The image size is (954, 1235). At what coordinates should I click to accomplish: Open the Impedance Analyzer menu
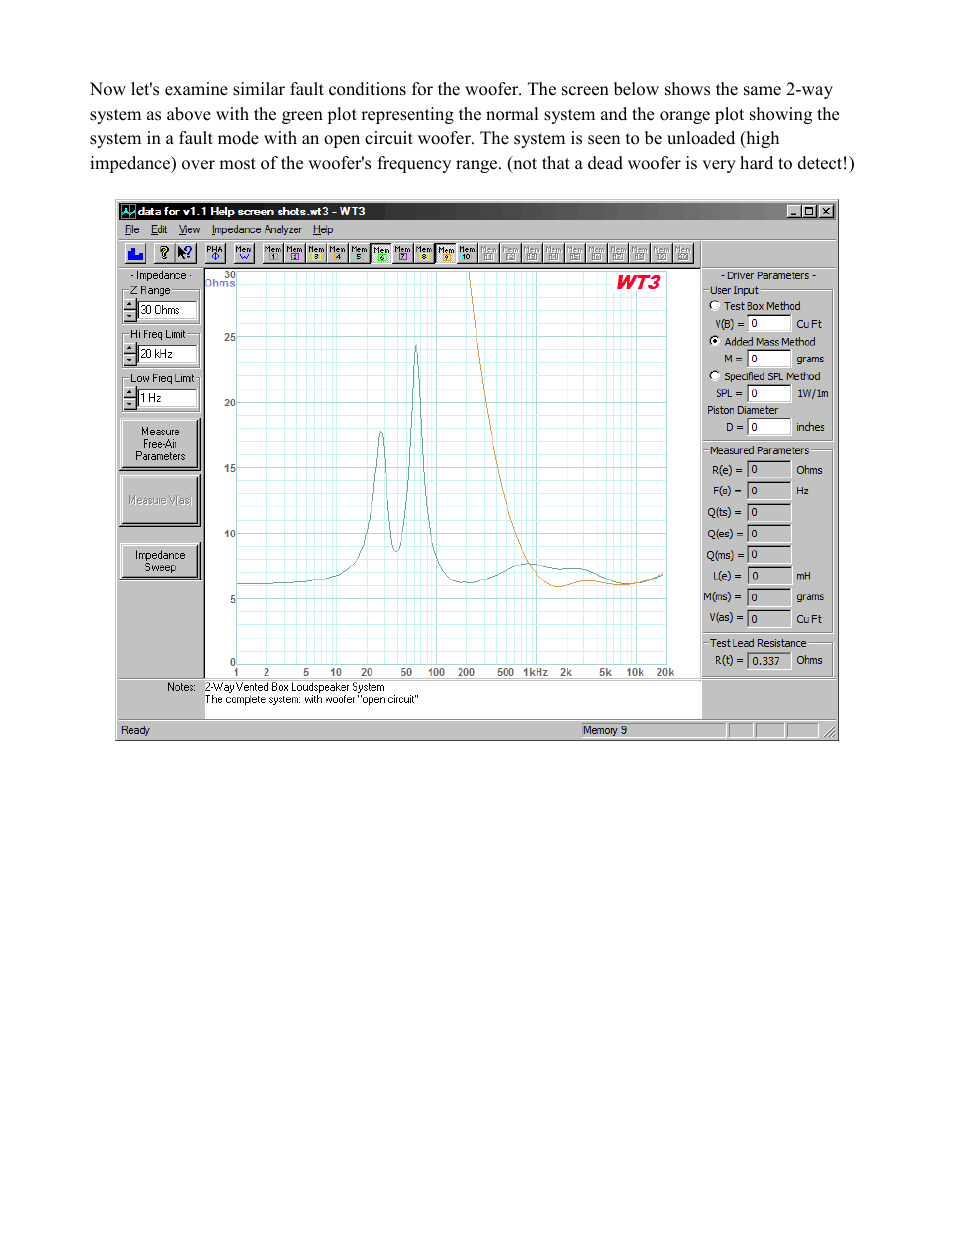256,229
